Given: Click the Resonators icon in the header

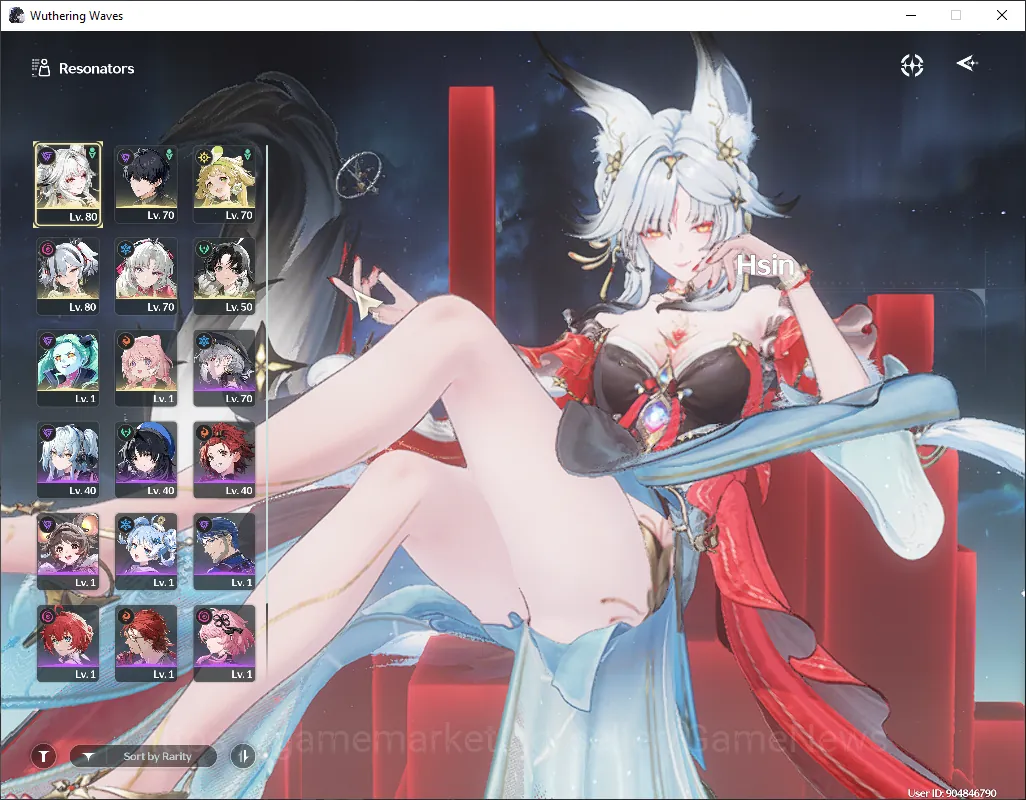Looking at the screenshot, I should (x=41, y=68).
